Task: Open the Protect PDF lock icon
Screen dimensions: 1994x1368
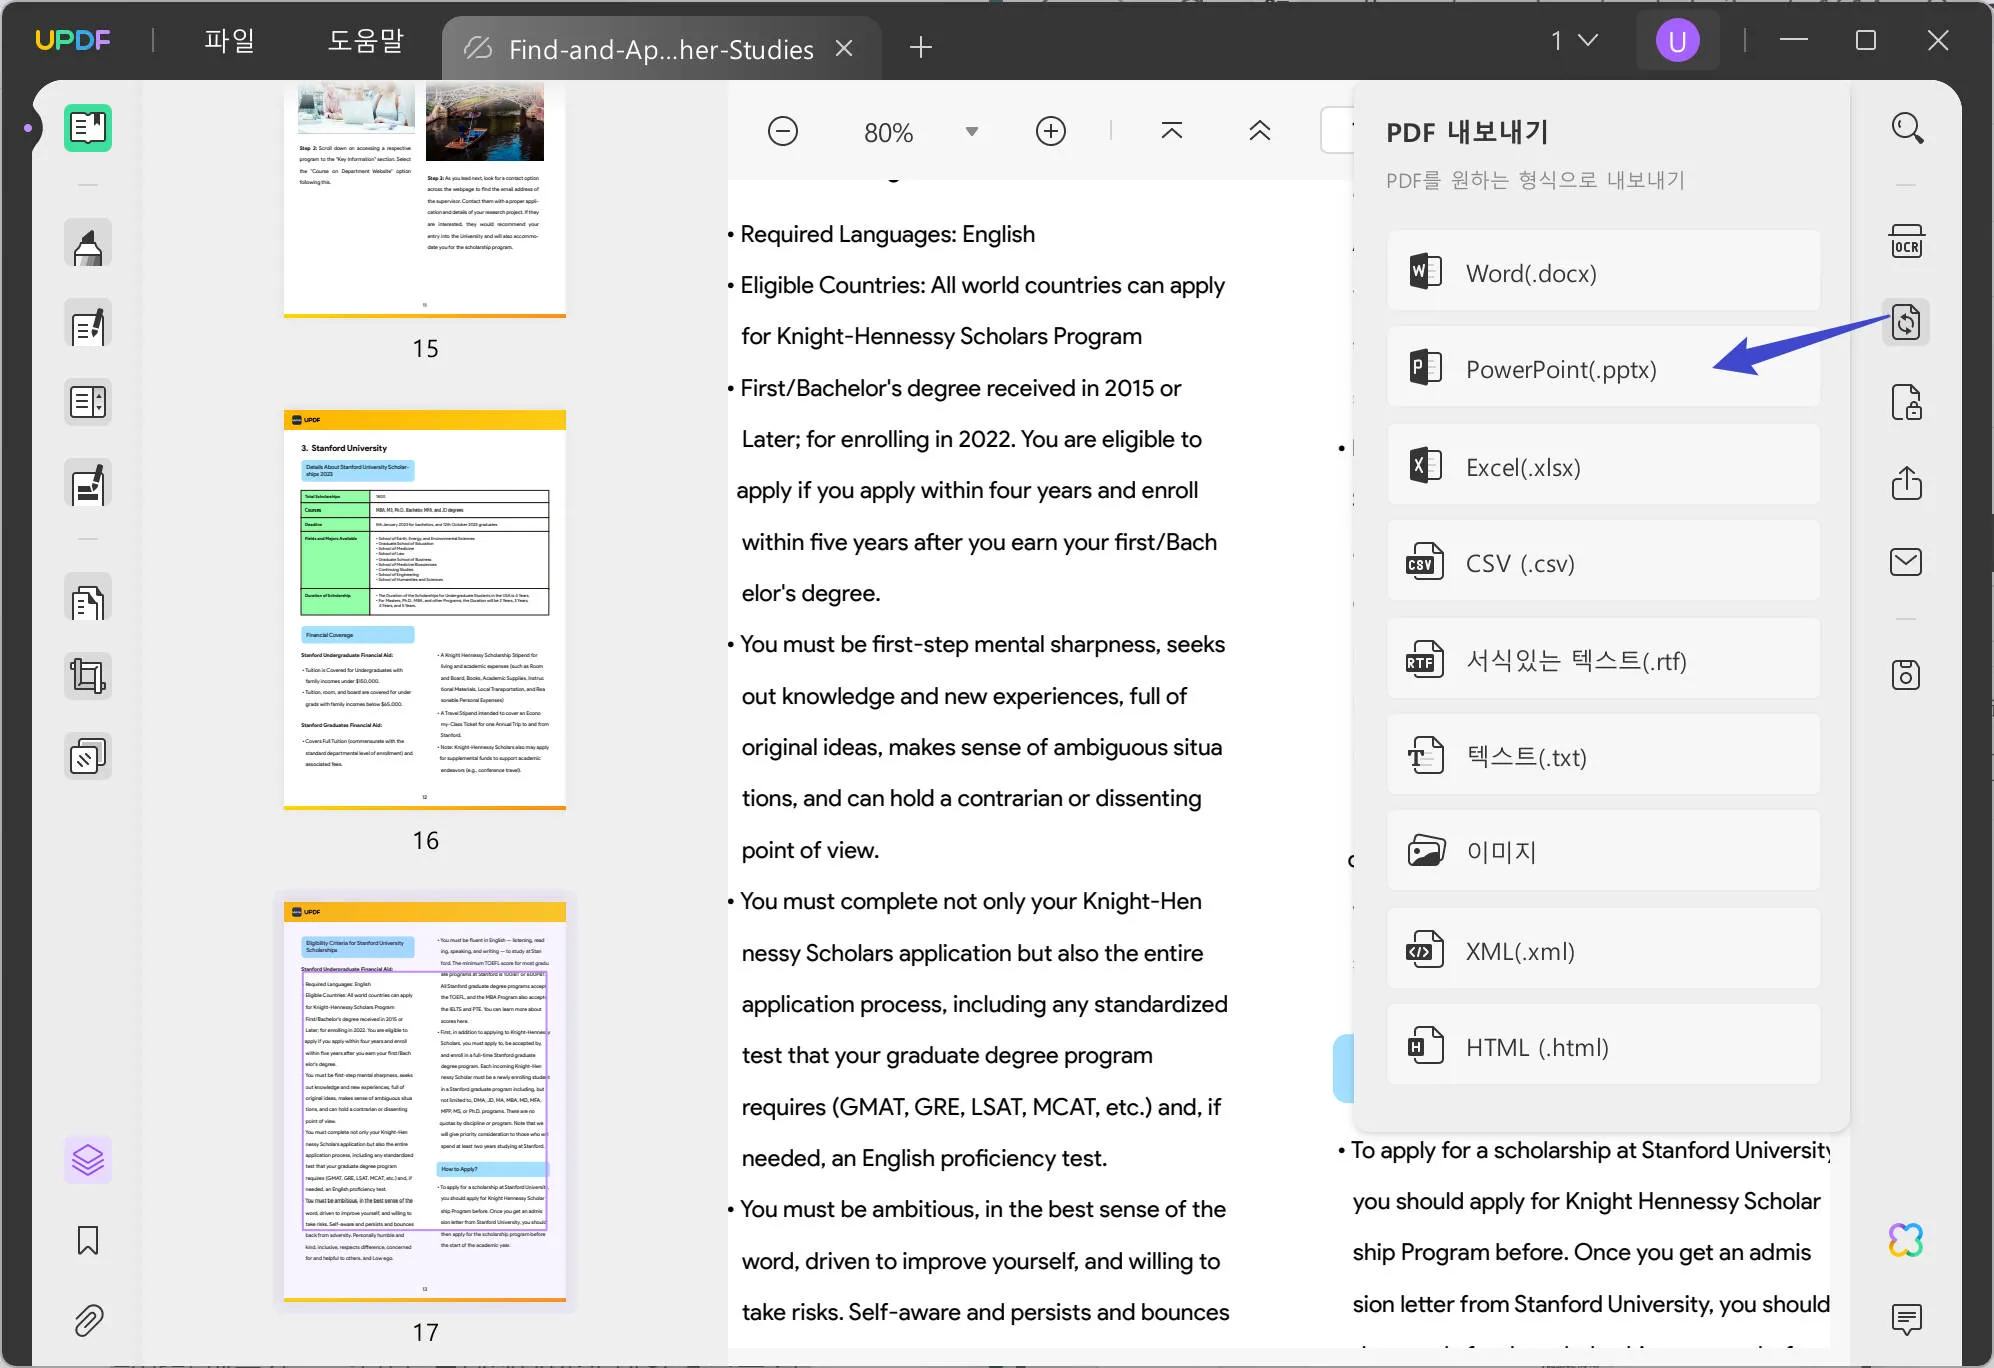Action: 1906,403
